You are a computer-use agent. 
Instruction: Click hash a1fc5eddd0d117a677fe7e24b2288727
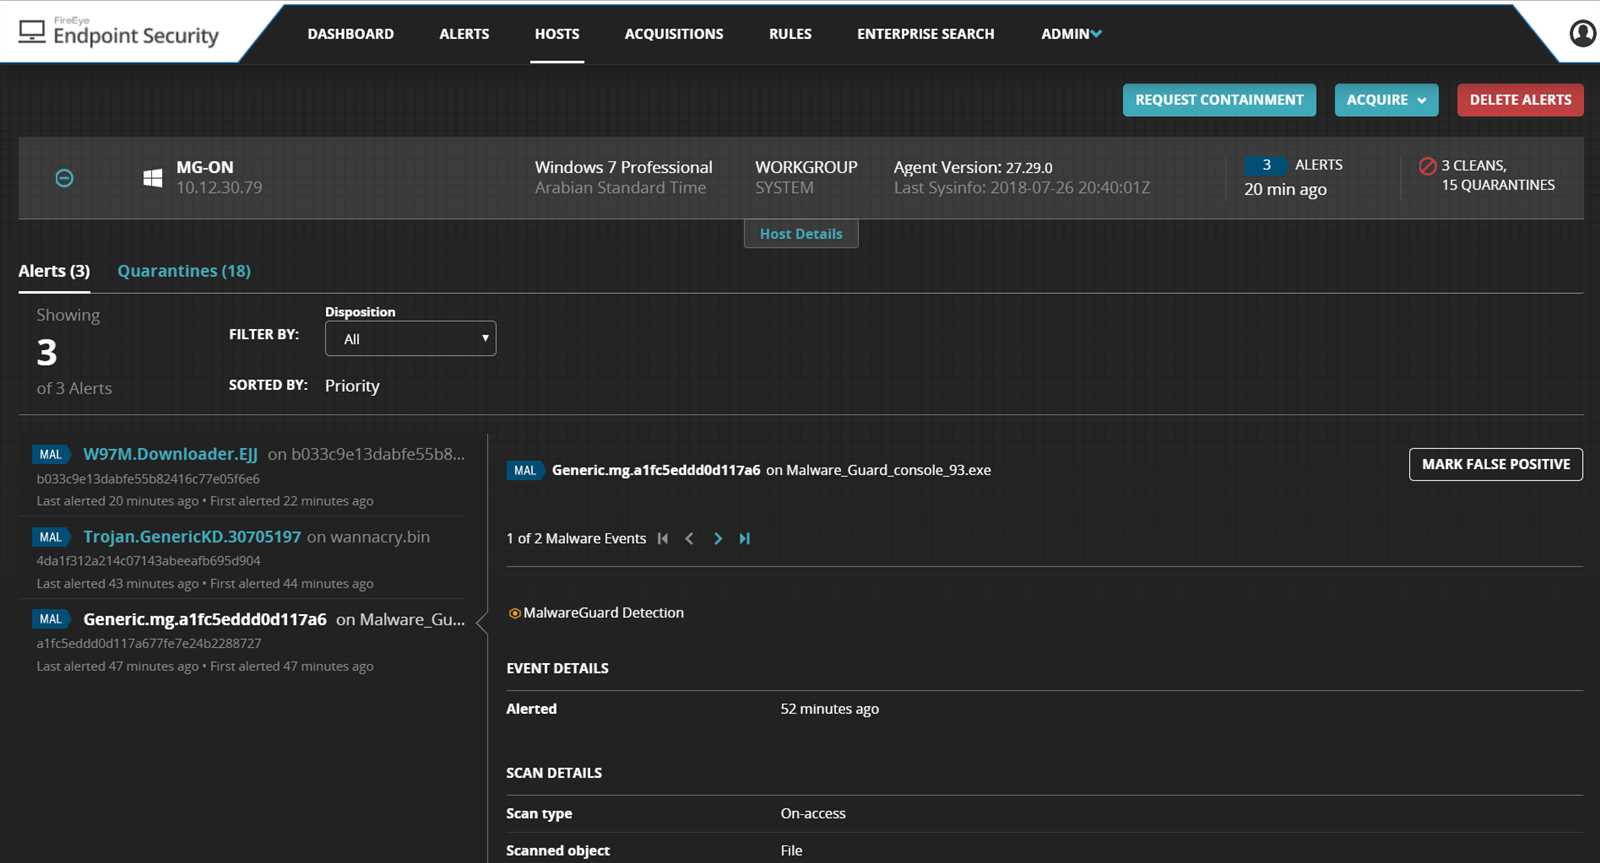149,644
